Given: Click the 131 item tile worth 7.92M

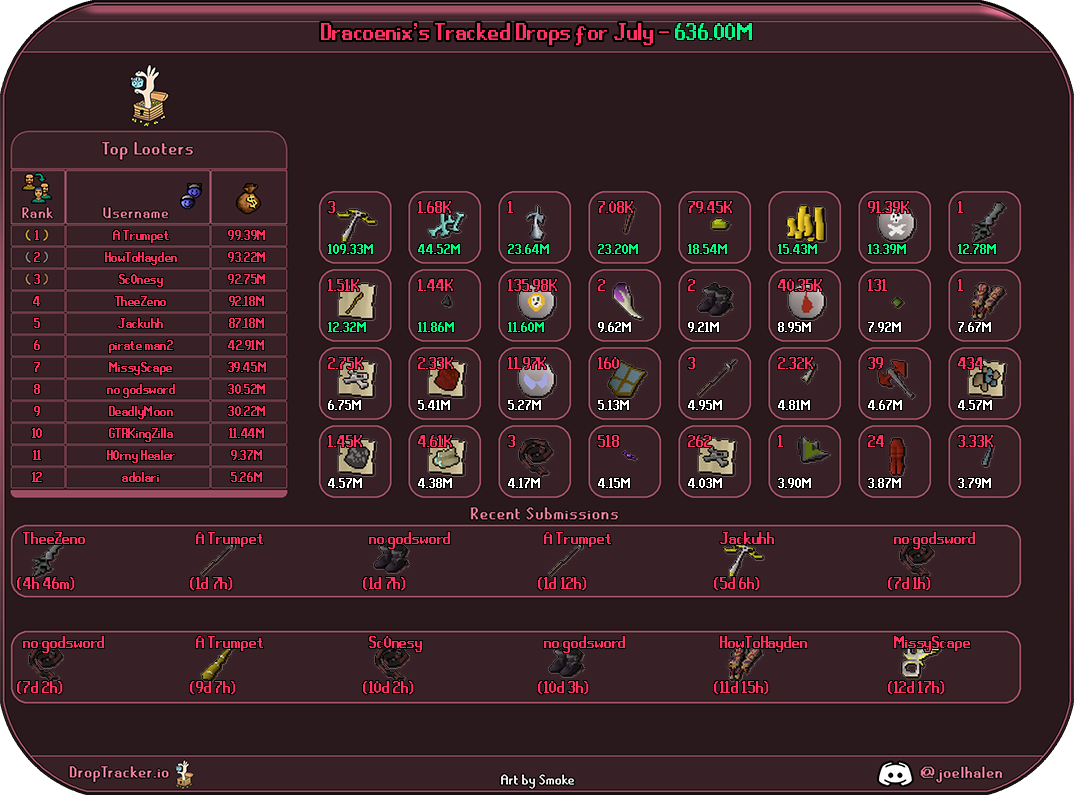Looking at the screenshot, I should click(895, 305).
